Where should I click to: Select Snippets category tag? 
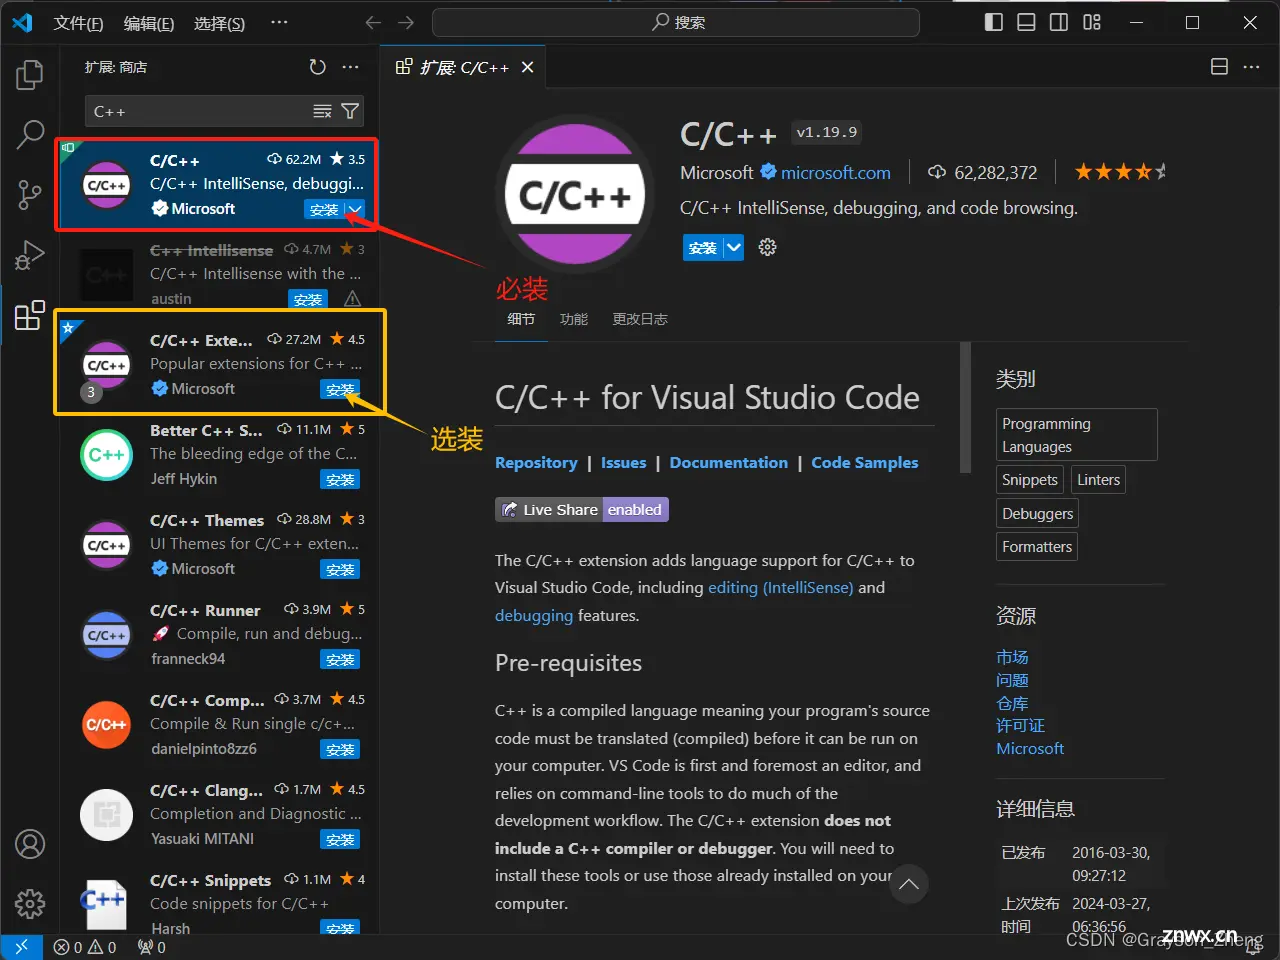[1030, 480]
